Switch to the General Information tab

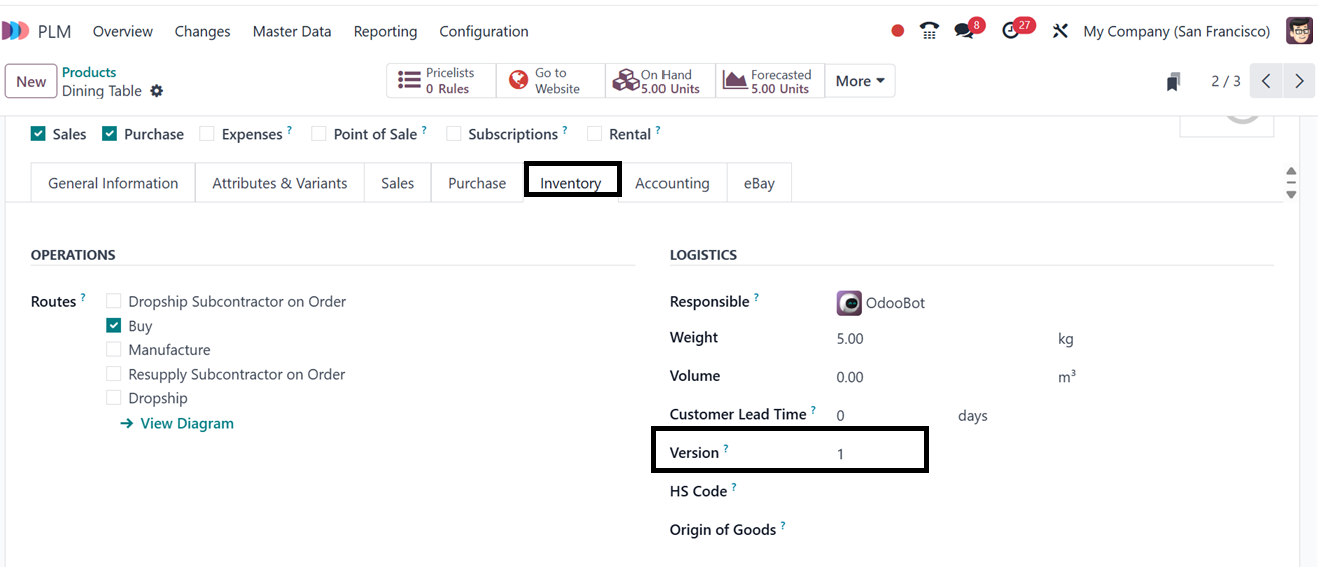(113, 183)
